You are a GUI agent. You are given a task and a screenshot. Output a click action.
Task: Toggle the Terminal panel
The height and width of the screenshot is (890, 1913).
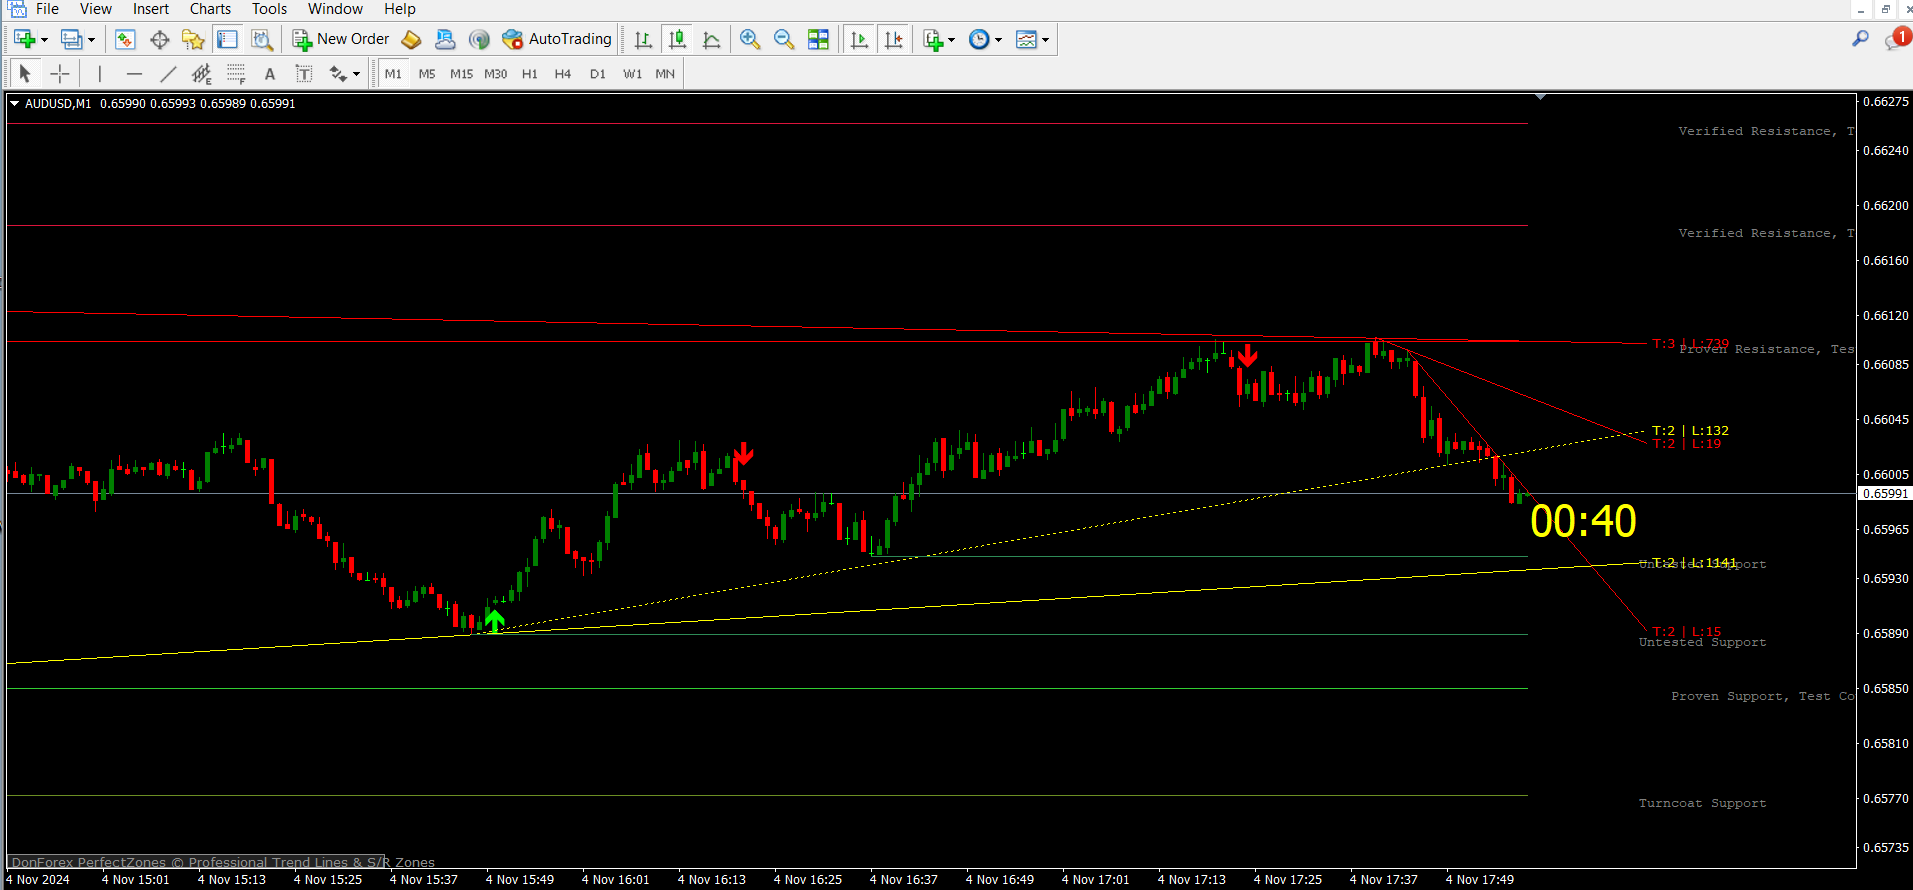pyautogui.click(x=227, y=39)
